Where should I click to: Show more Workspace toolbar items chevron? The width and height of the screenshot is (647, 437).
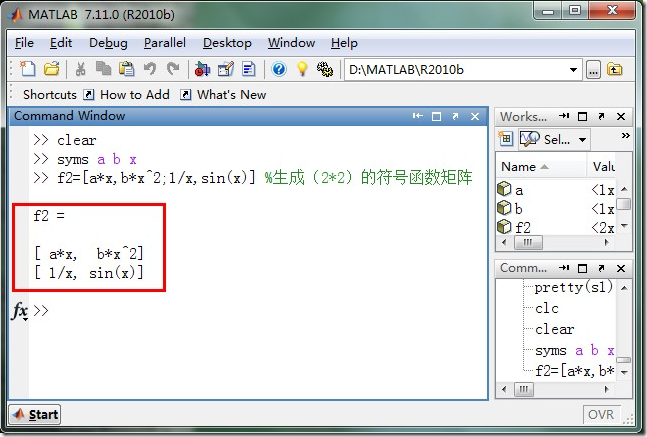(x=626, y=135)
